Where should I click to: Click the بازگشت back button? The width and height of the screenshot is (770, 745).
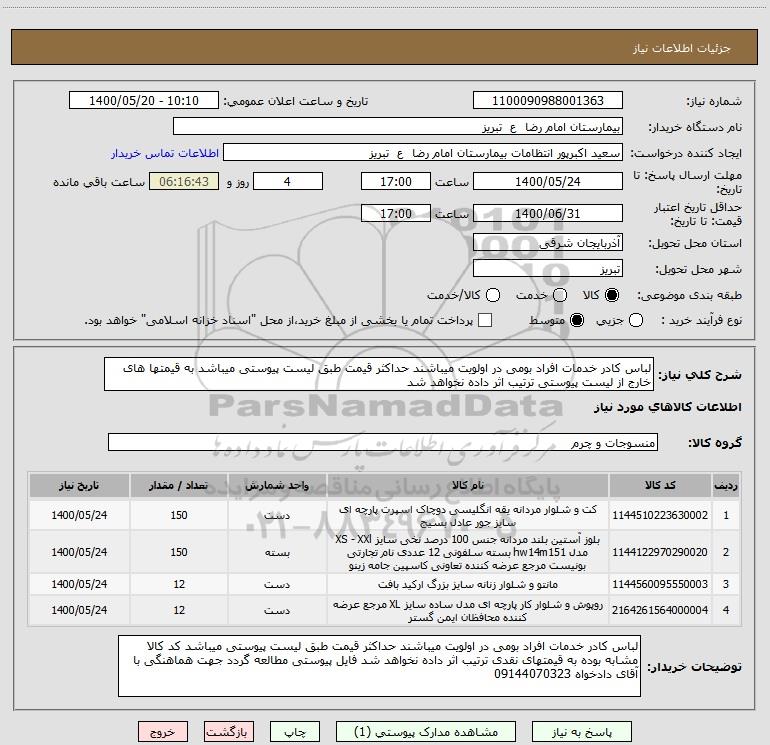(229, 732)
